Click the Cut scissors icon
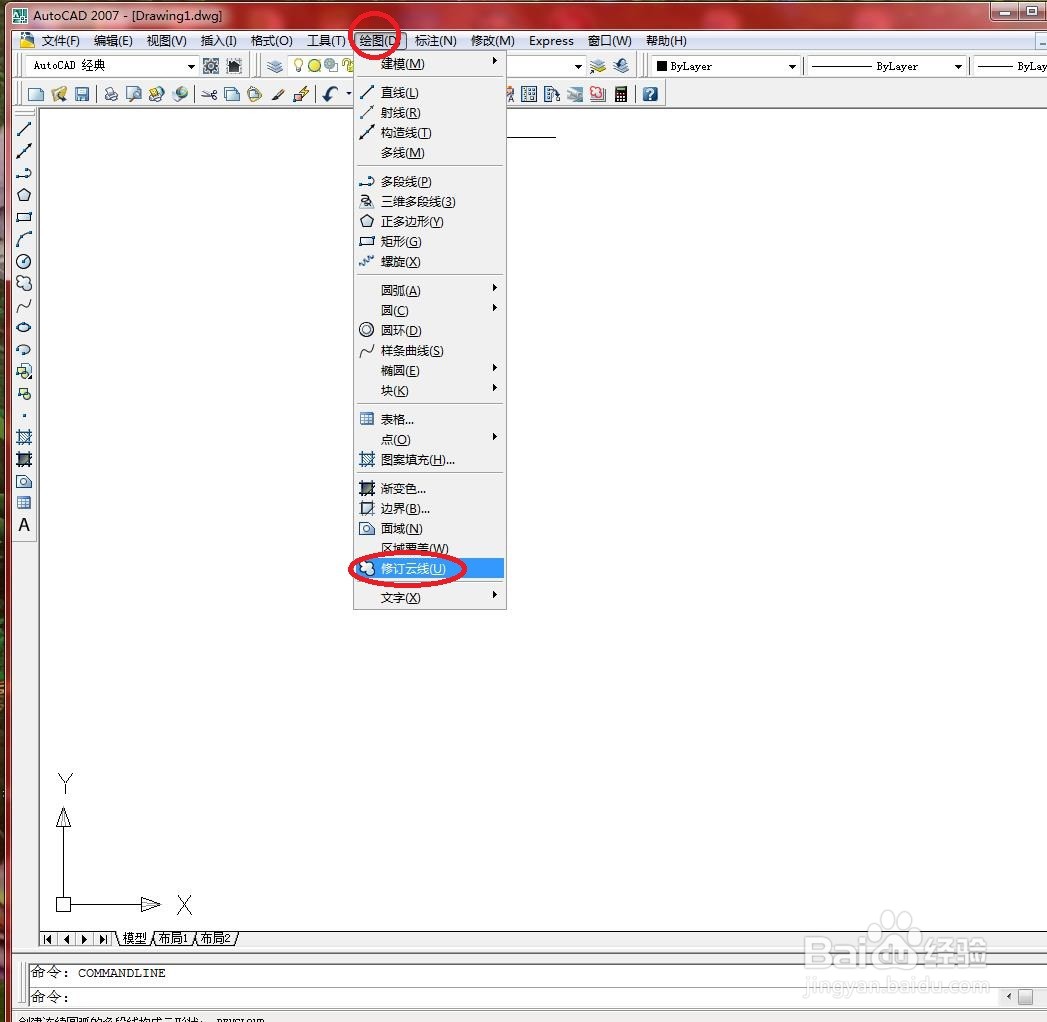 click(x=209, y=94)
